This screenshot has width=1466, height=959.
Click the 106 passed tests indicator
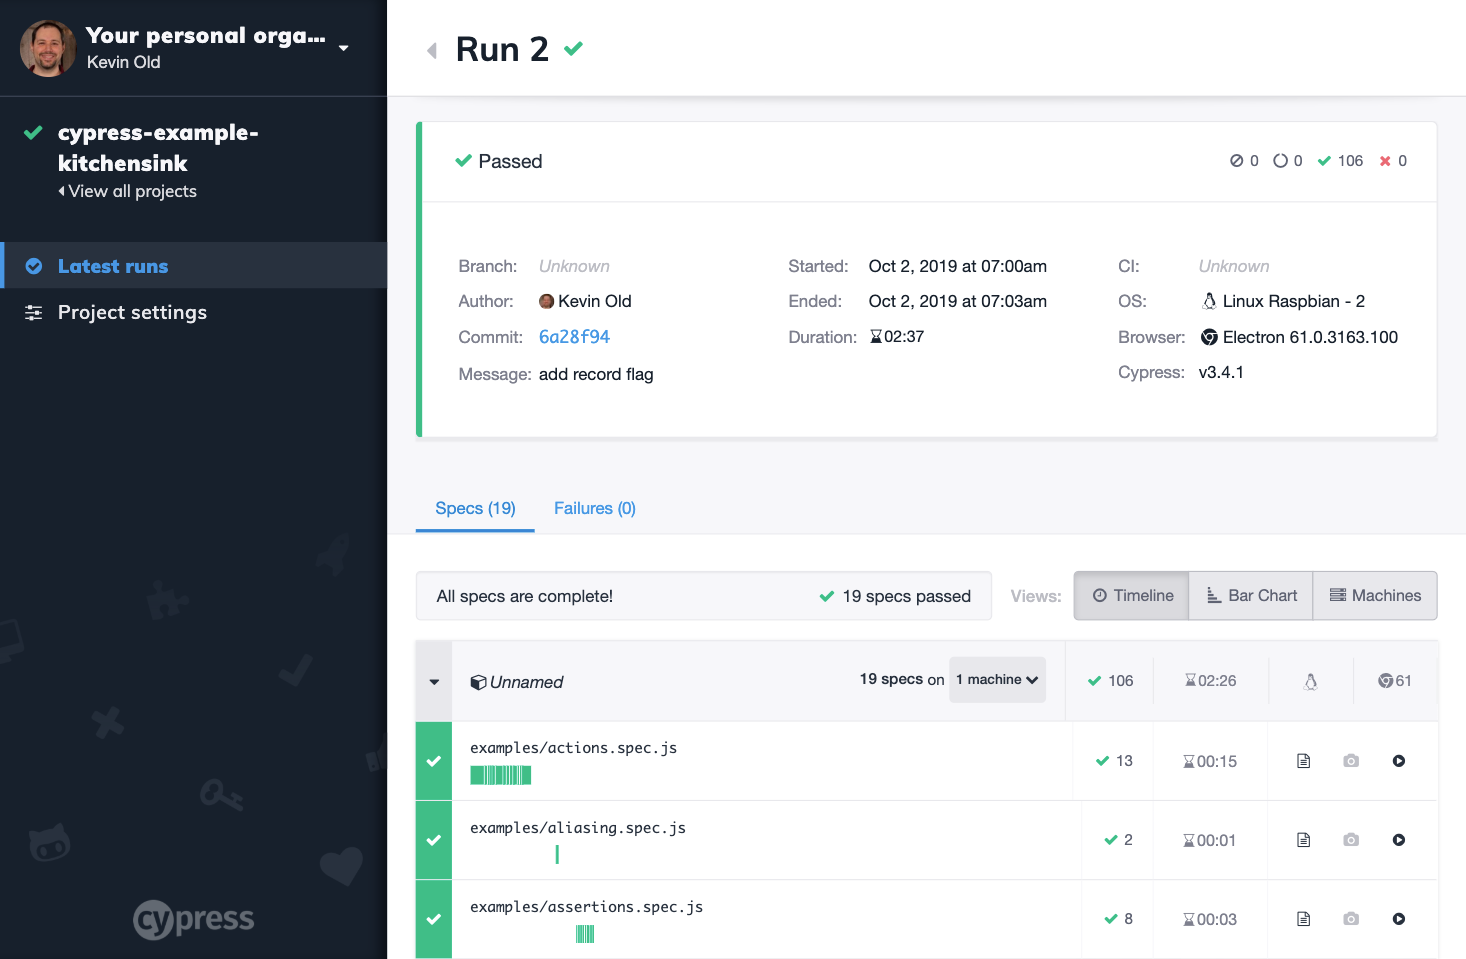(x=1340, y=161)
